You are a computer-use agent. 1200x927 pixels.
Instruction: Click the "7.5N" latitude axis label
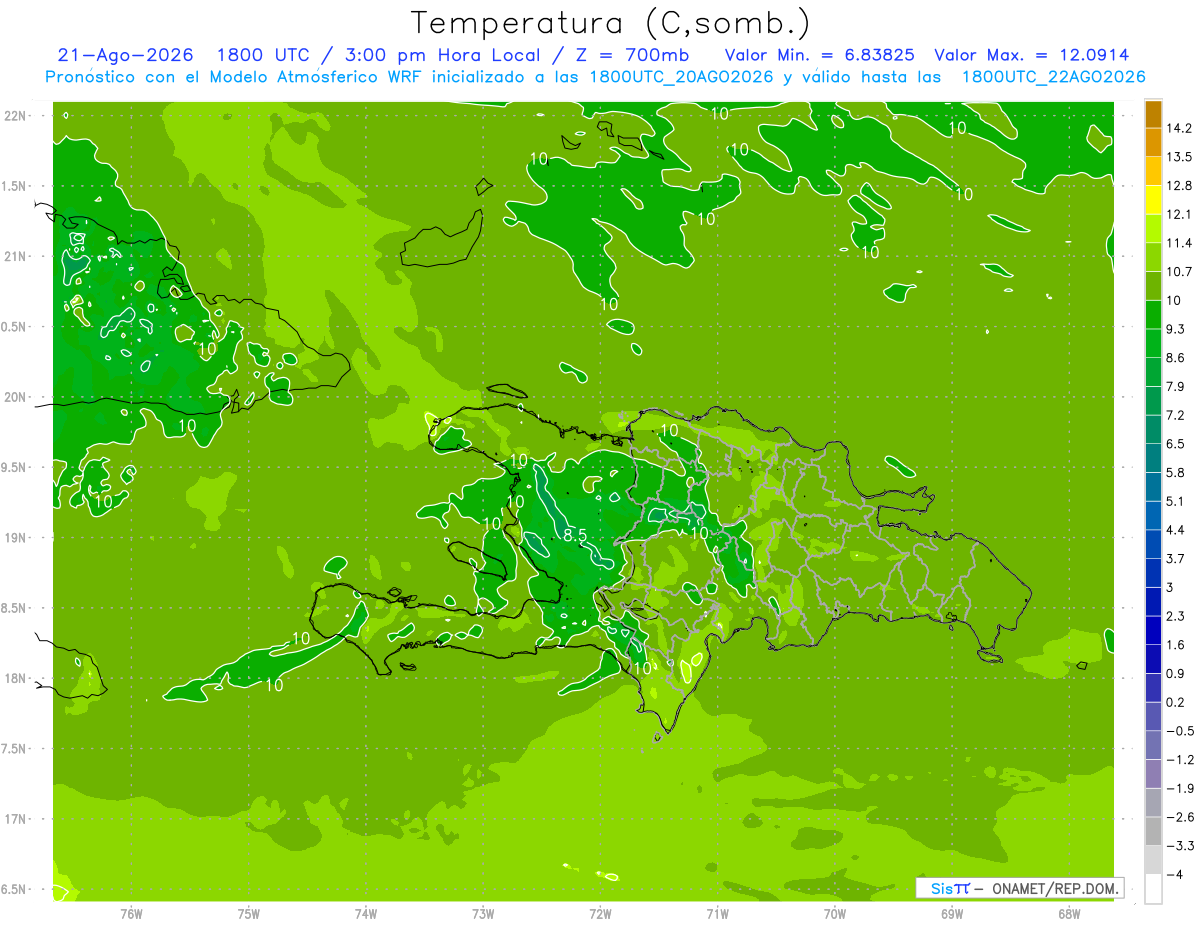tap(15, 749)
